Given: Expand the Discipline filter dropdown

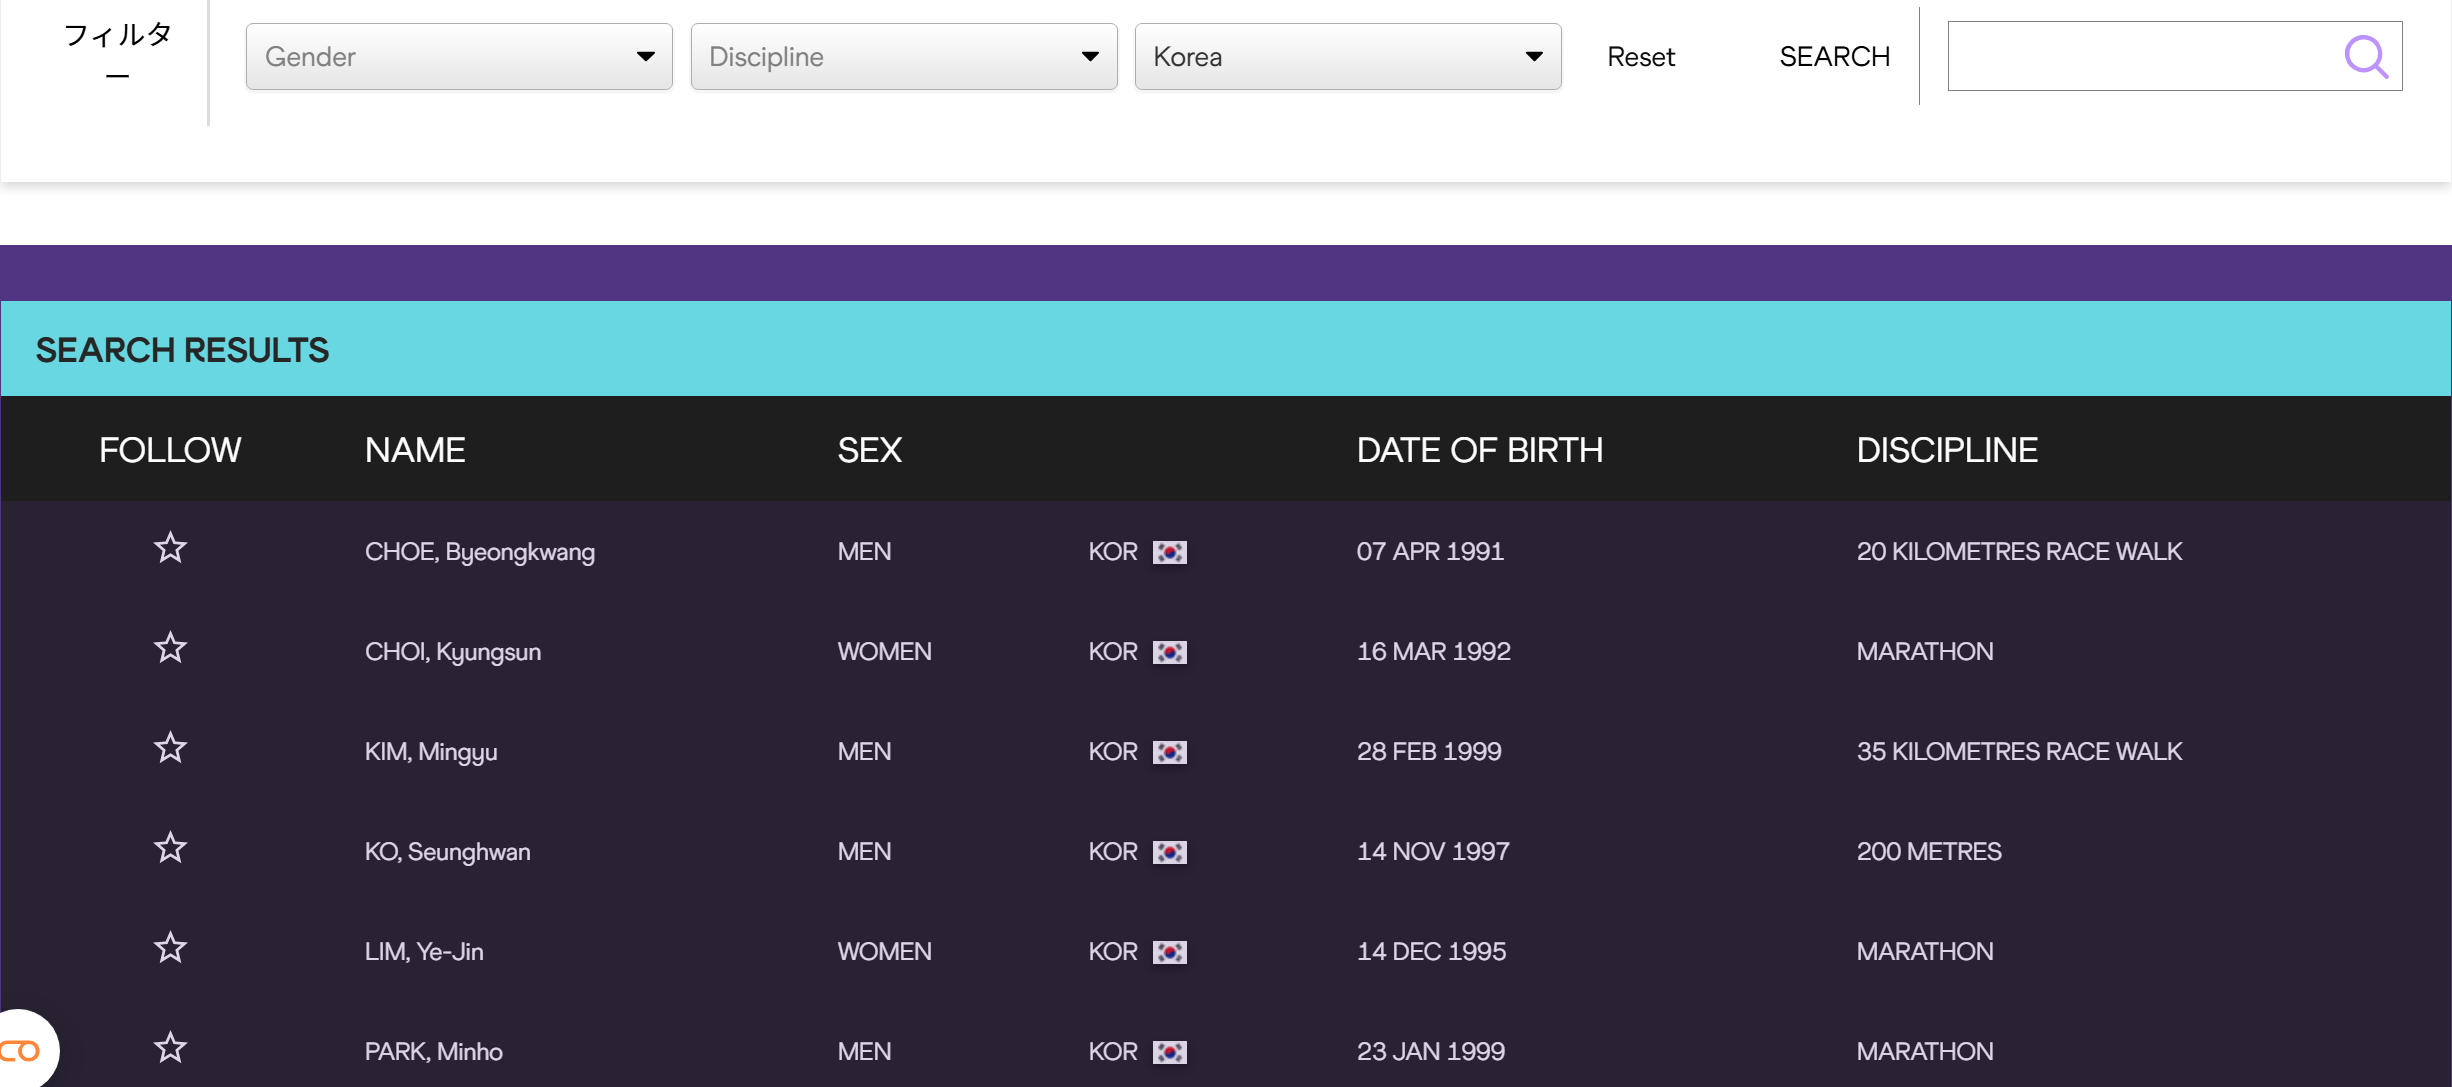Looking at the screenshot, I should pyautogui.click(x=903, y=57).
